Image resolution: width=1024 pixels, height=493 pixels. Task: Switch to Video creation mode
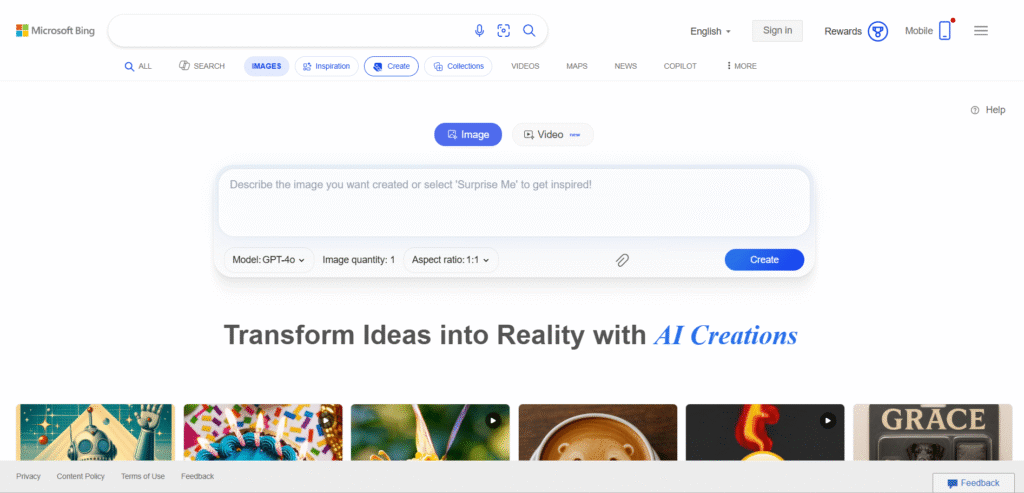point(552,135)
